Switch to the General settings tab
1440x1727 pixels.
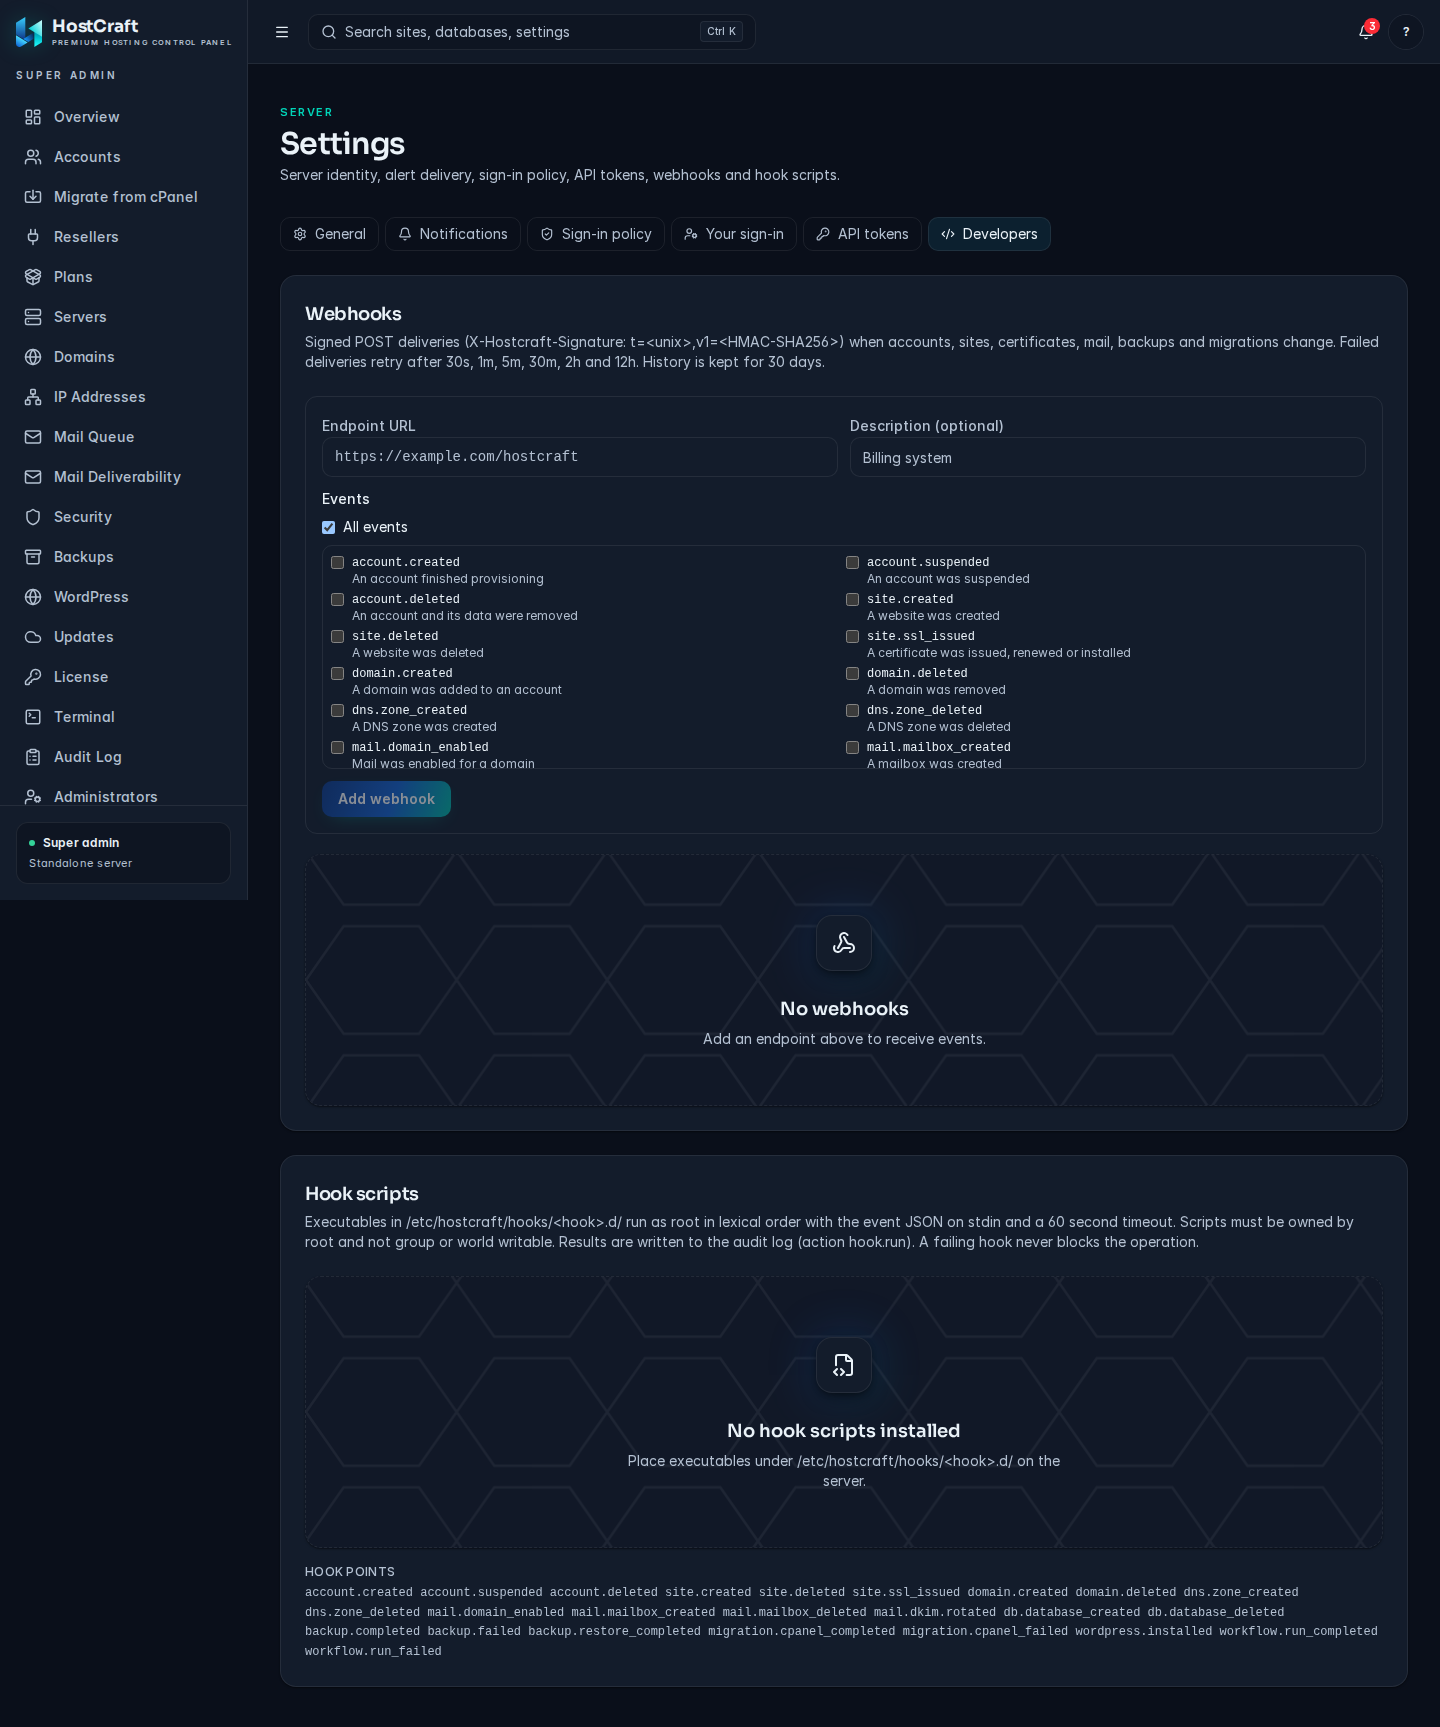point(329,234)
